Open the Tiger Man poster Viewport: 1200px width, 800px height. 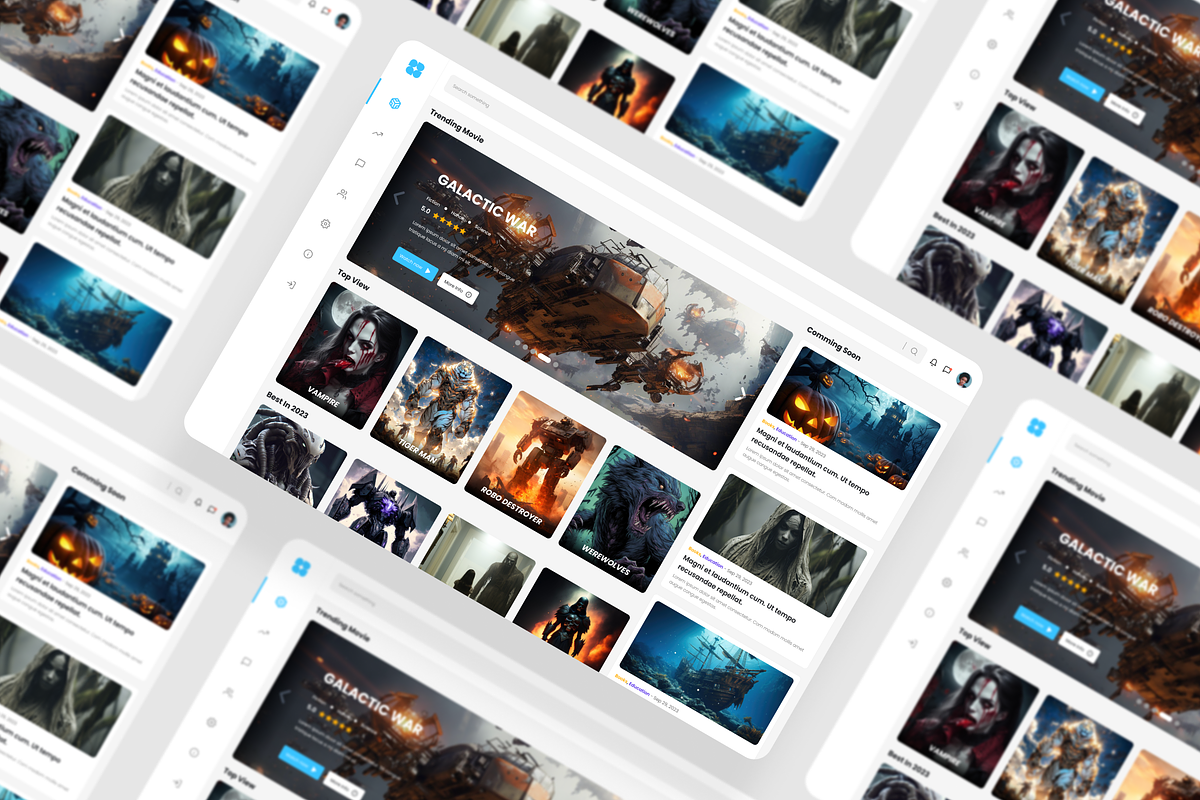point(441,410)
